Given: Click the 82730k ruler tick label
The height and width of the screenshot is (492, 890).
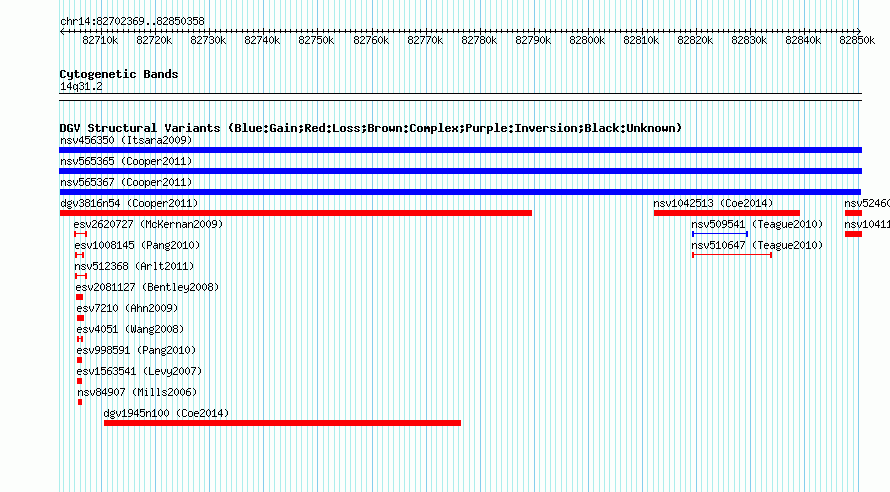Looking at the screenshot, I should click(208, 40).
